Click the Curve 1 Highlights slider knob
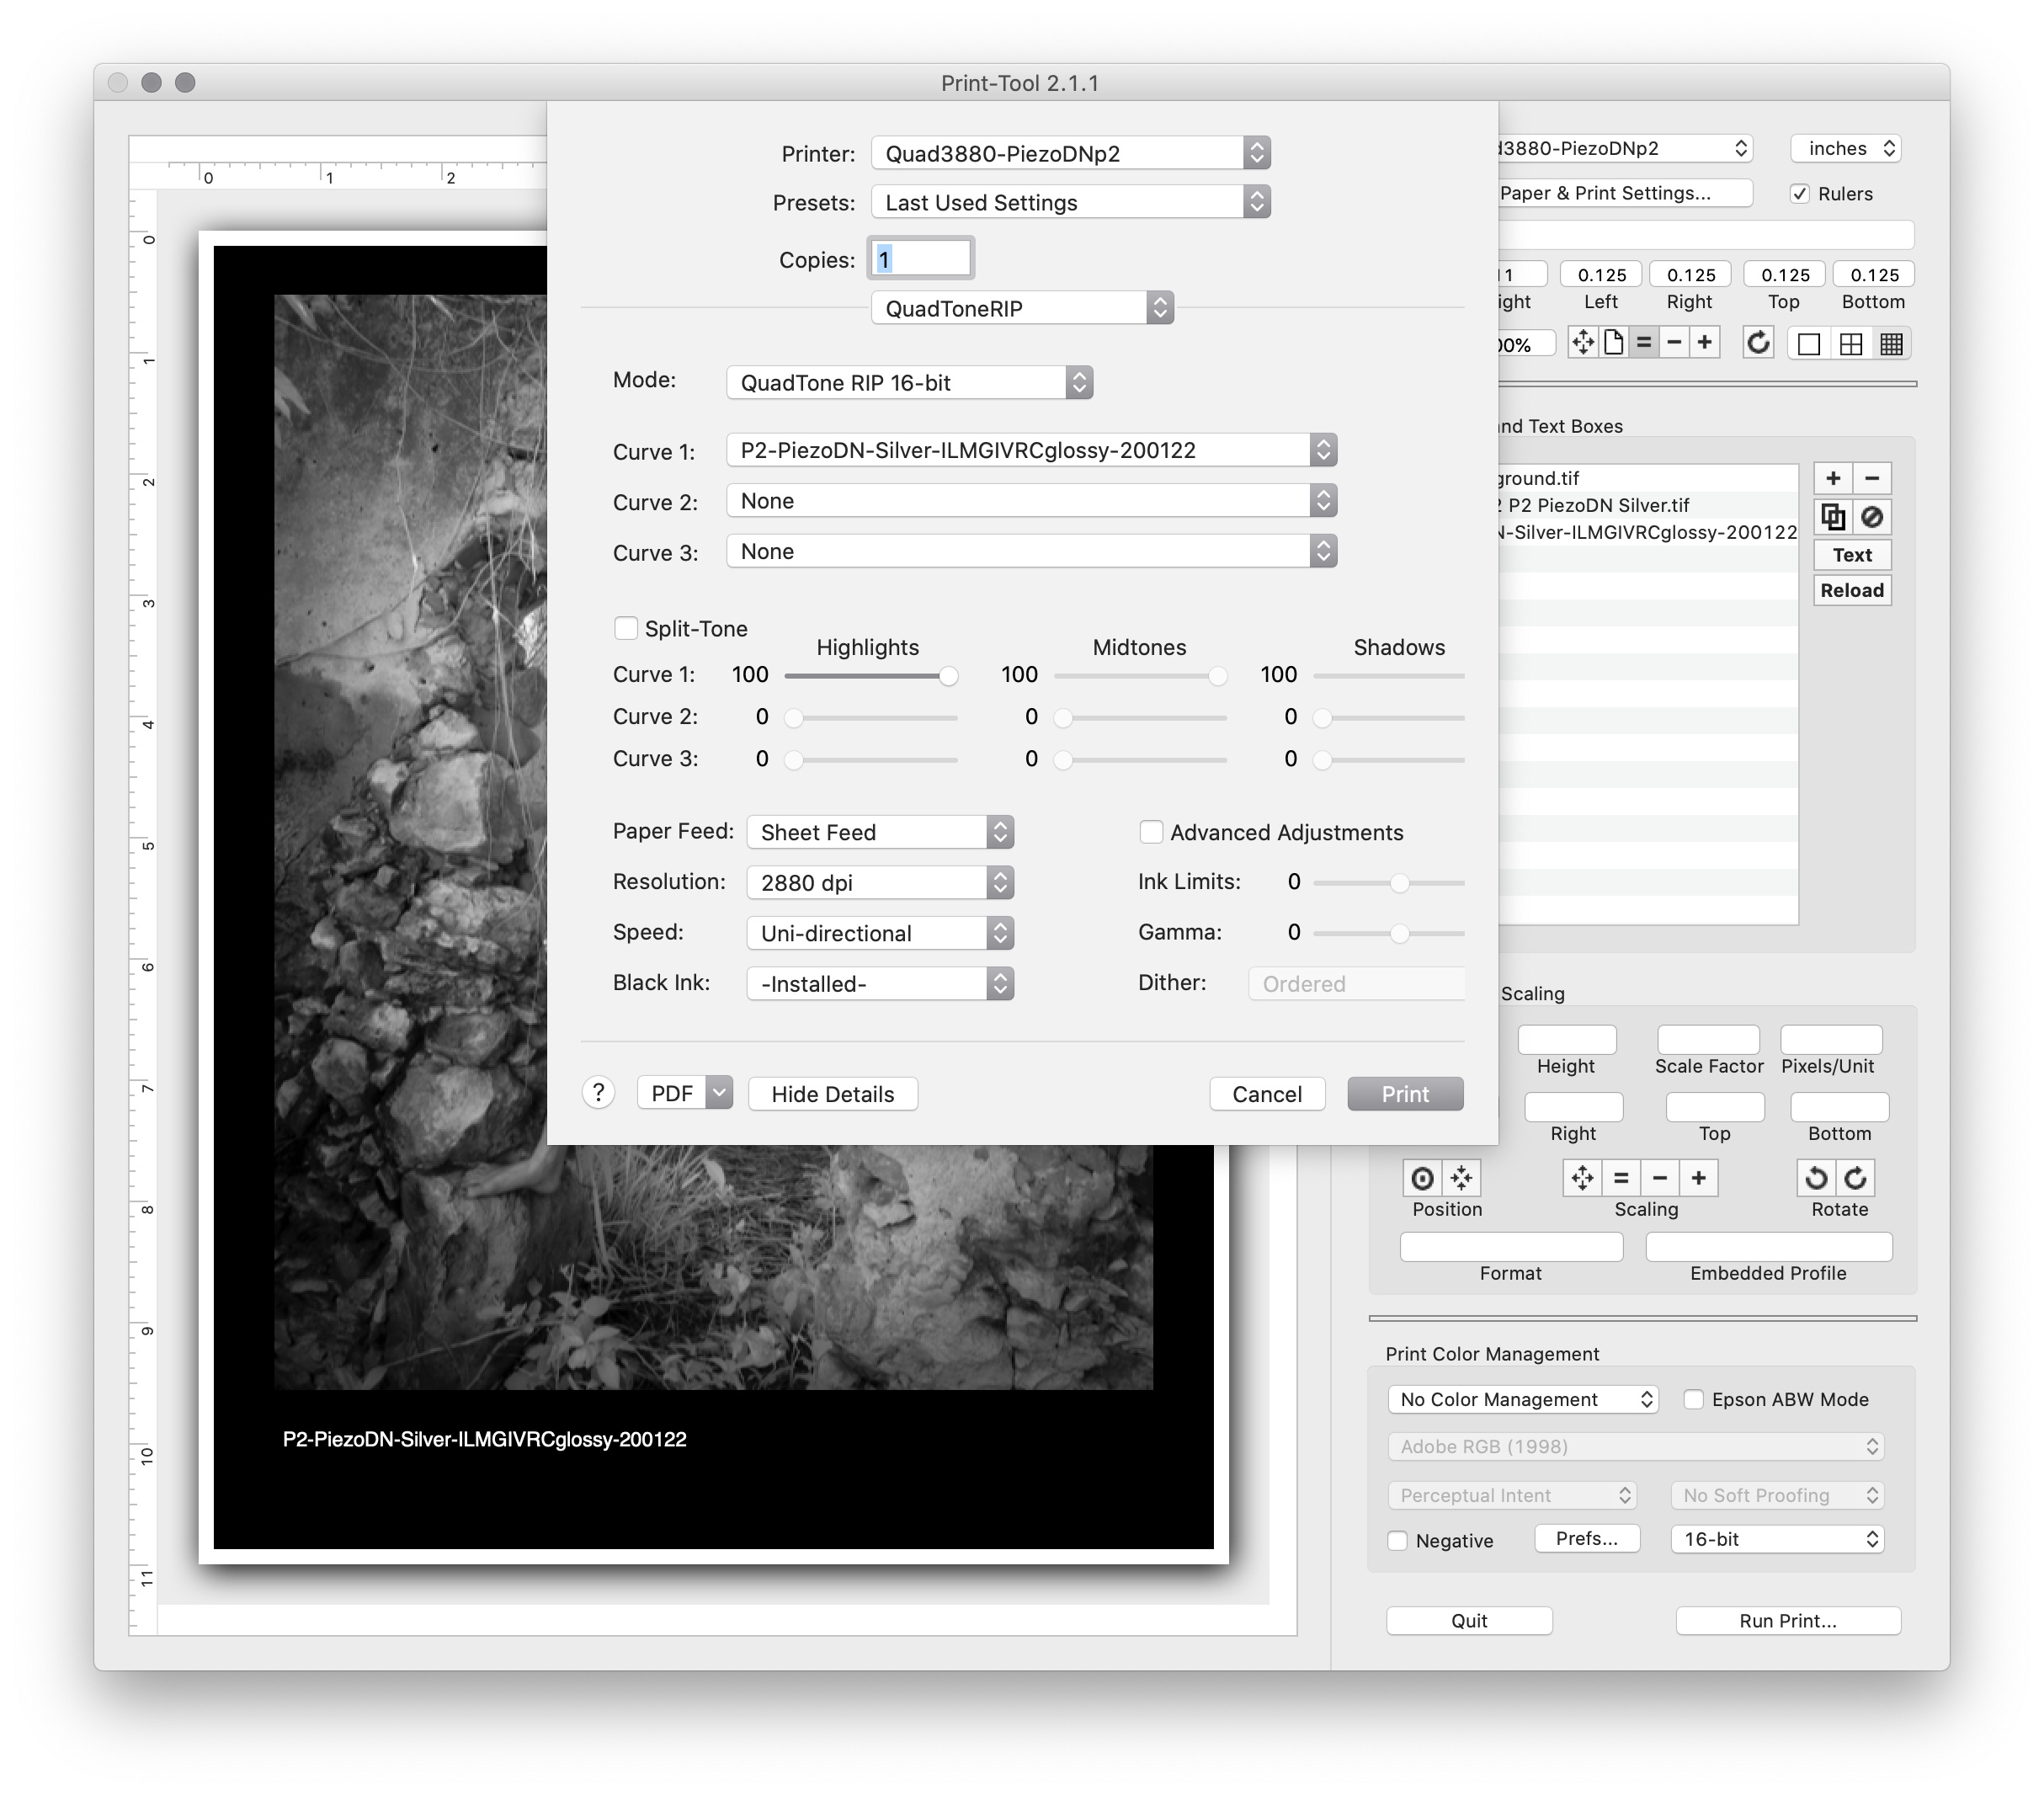 point(948,676)
